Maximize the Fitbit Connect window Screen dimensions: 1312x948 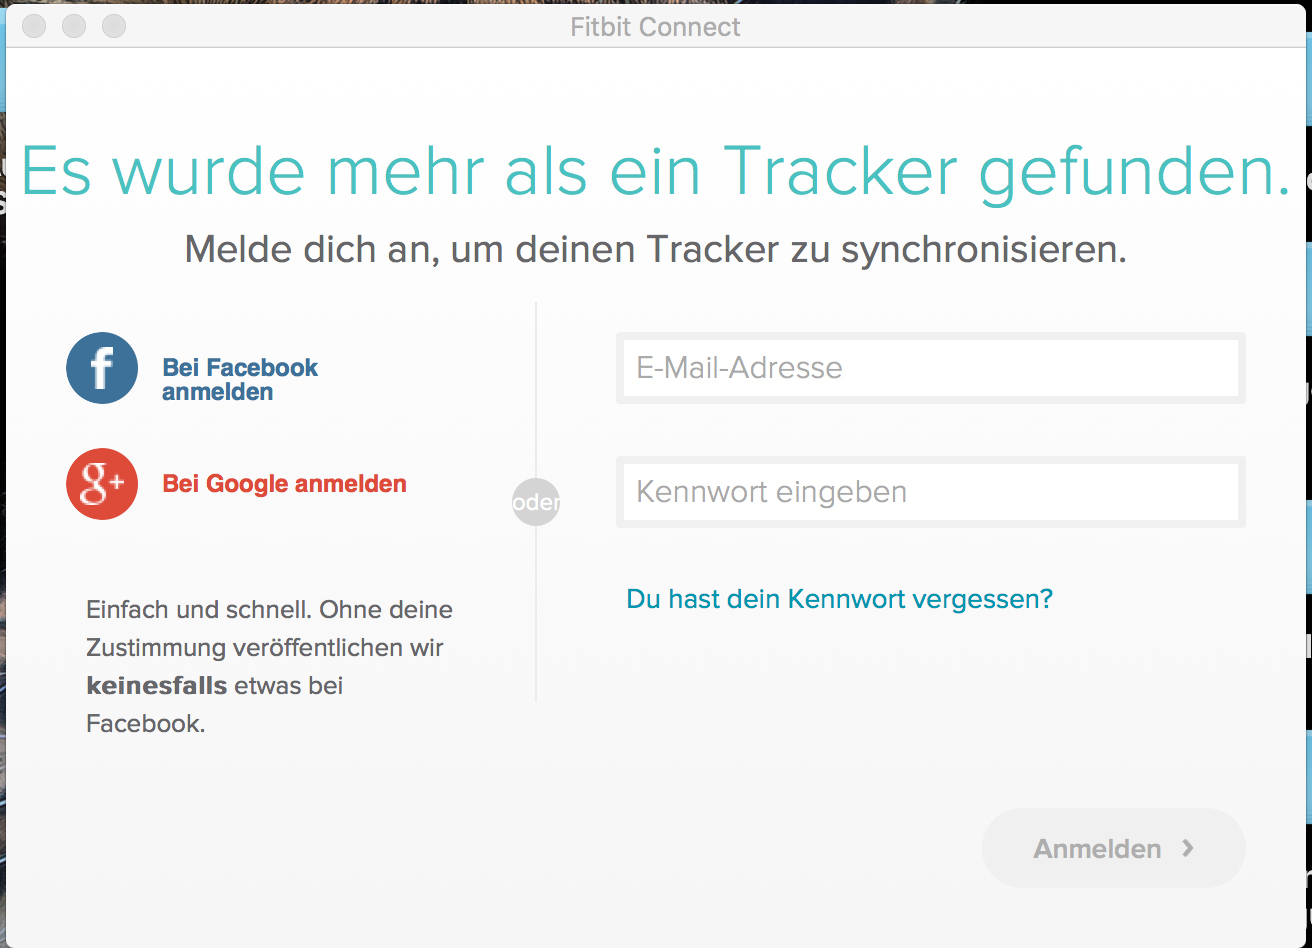click(114, 26)
